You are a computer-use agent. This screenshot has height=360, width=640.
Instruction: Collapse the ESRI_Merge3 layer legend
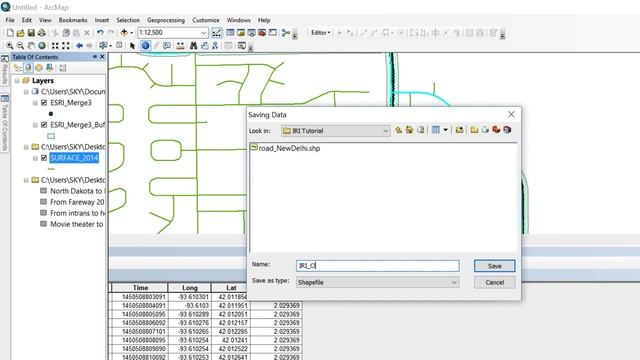coord(36,103)
